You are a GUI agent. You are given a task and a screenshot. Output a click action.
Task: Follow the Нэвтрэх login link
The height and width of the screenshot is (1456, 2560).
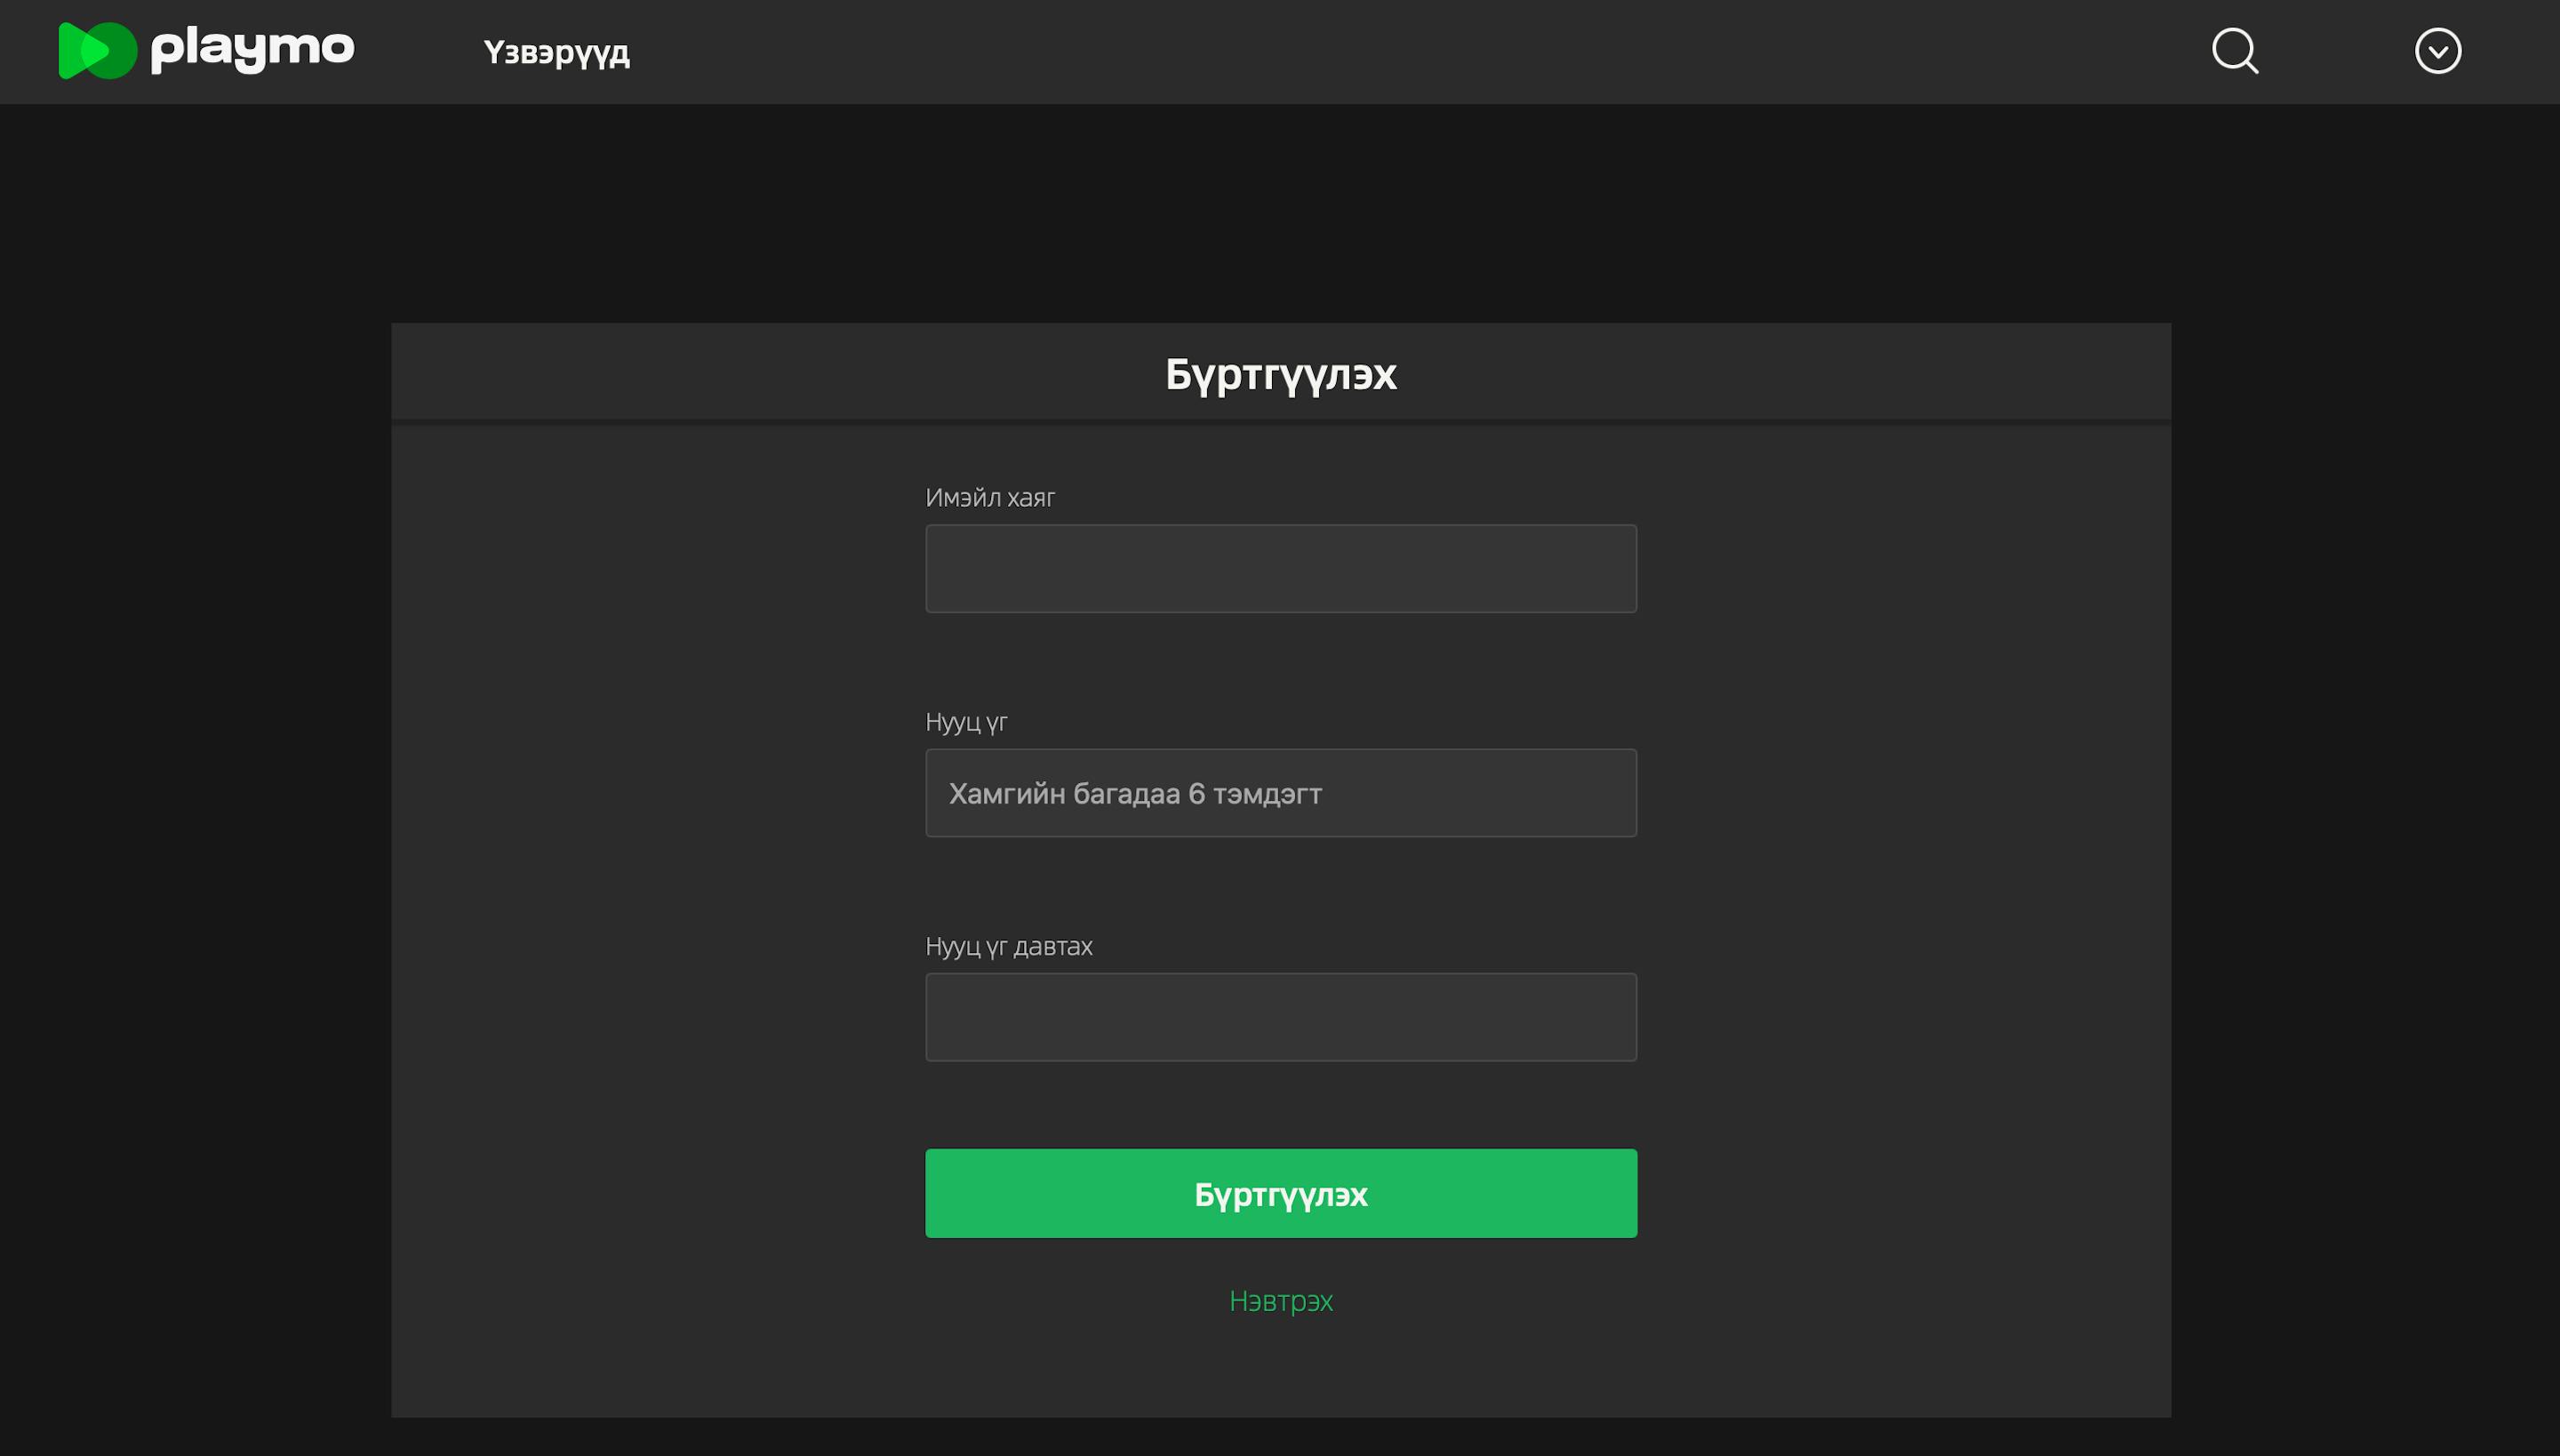1280,1301
